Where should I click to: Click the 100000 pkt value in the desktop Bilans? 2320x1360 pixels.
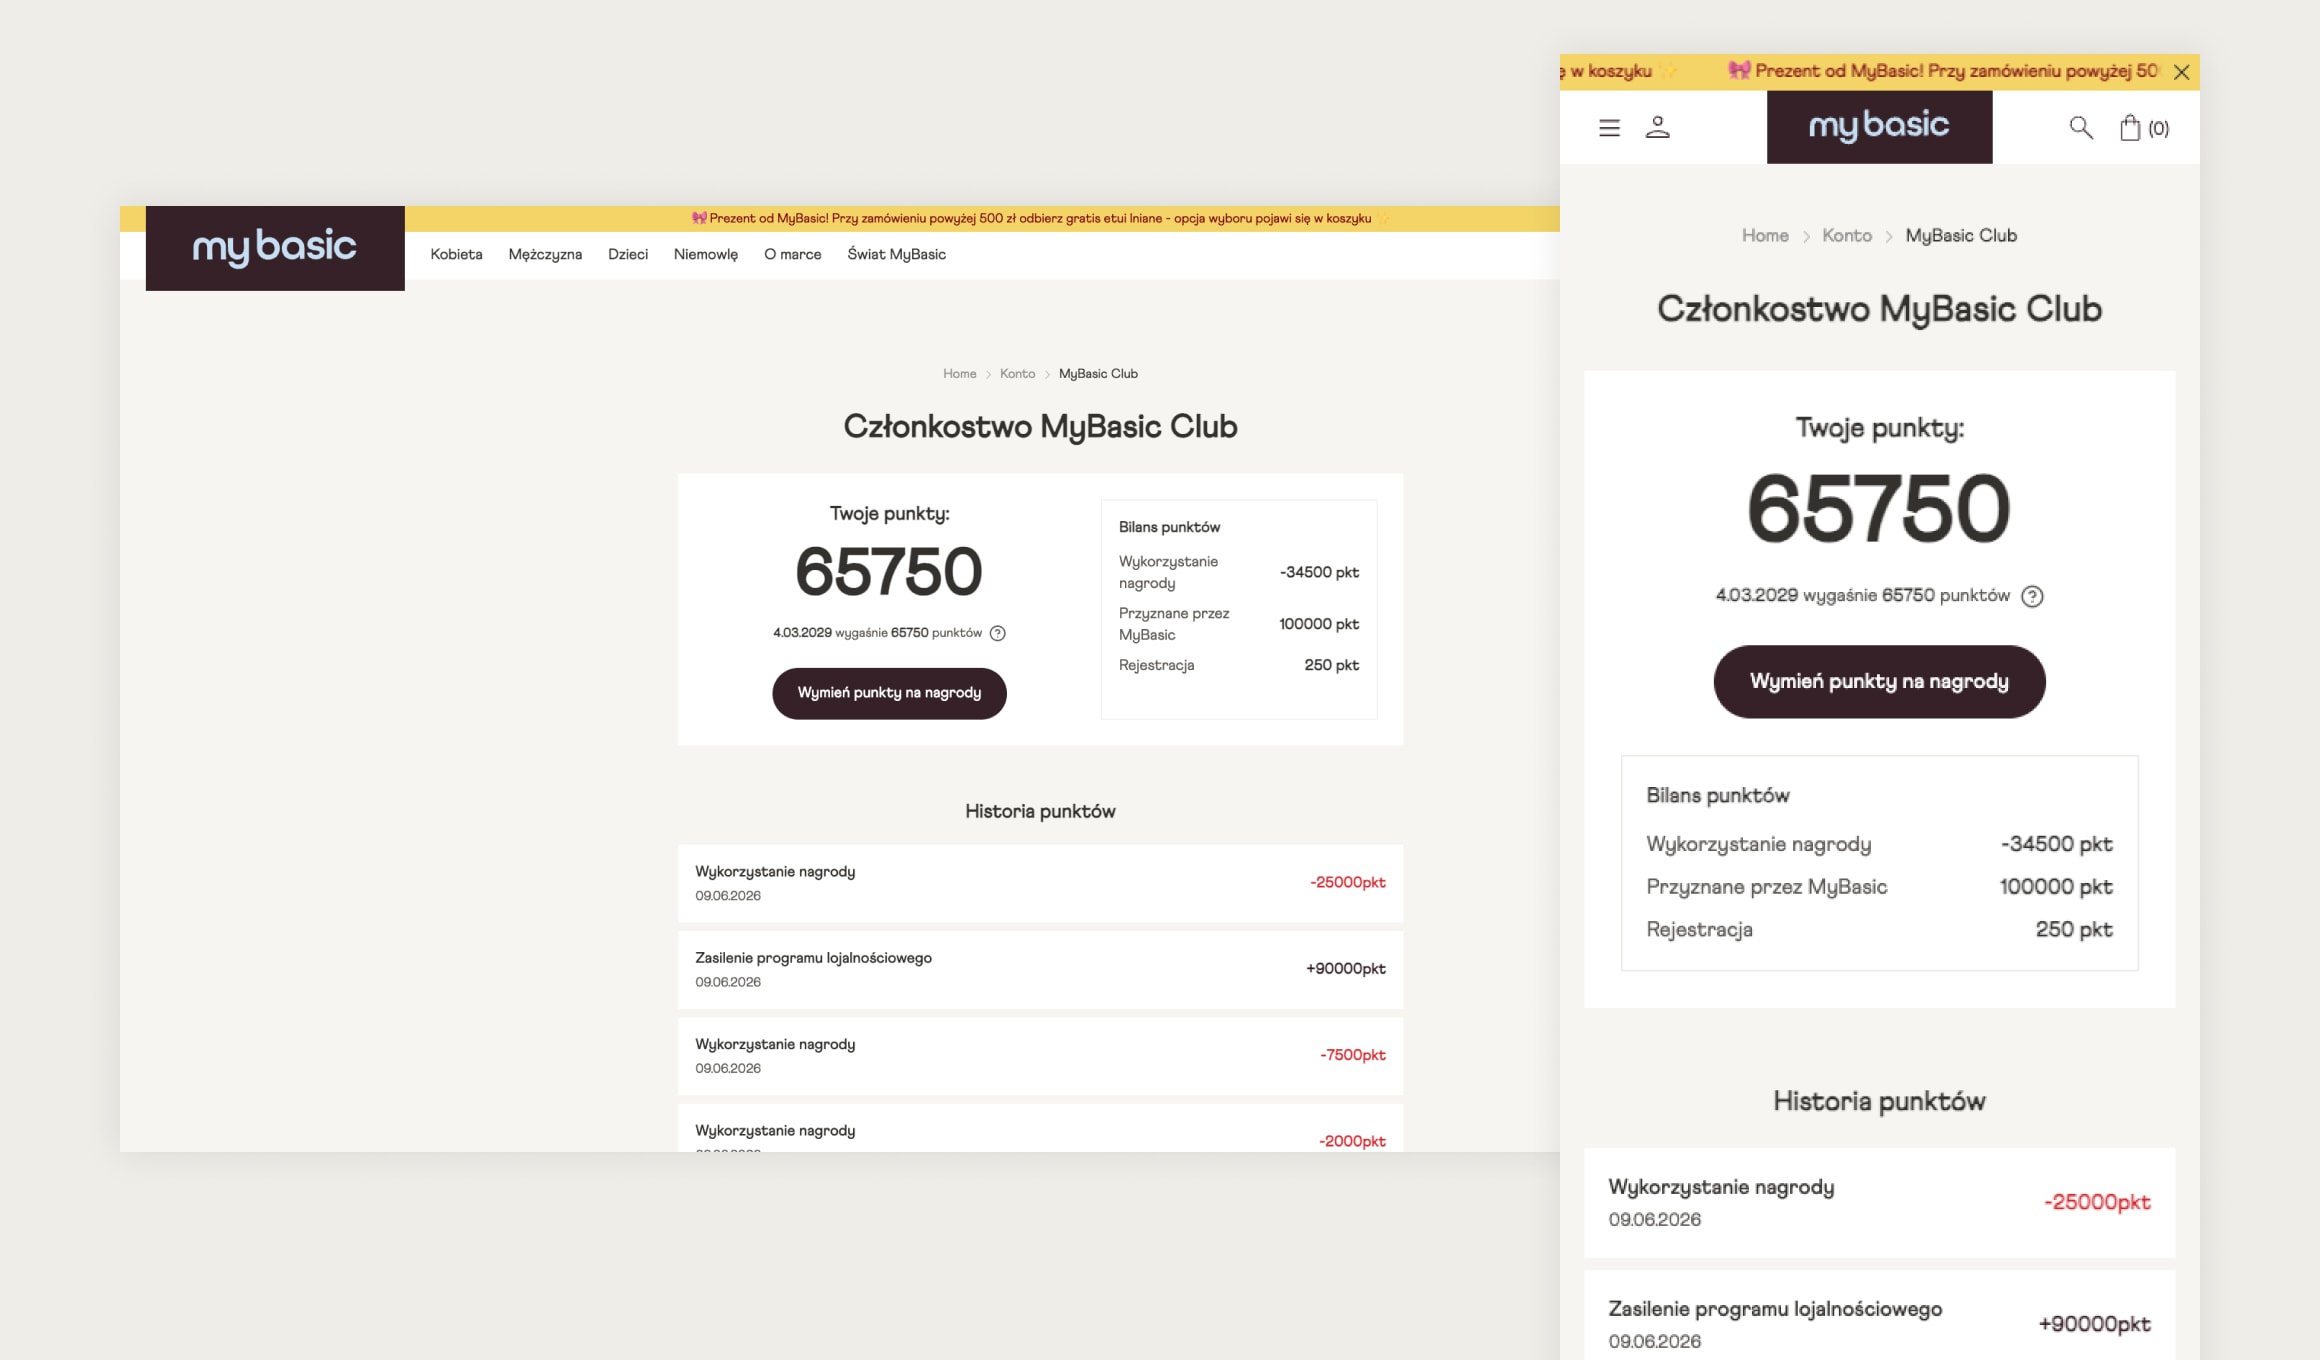point(1319,624)
